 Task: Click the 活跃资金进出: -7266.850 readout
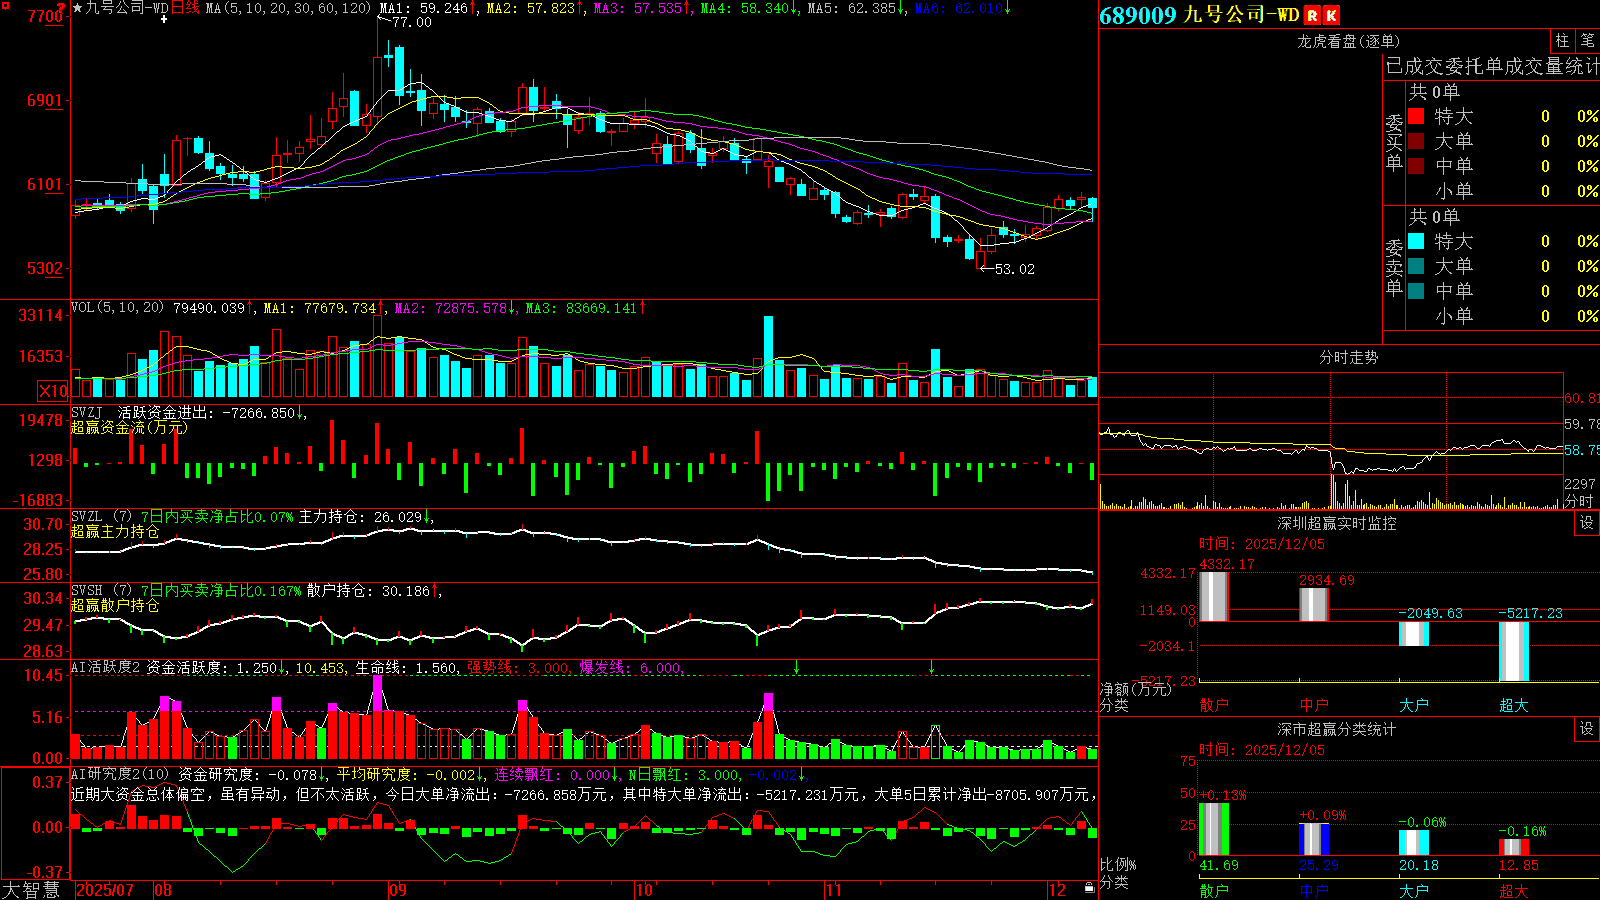coord(207,412)
